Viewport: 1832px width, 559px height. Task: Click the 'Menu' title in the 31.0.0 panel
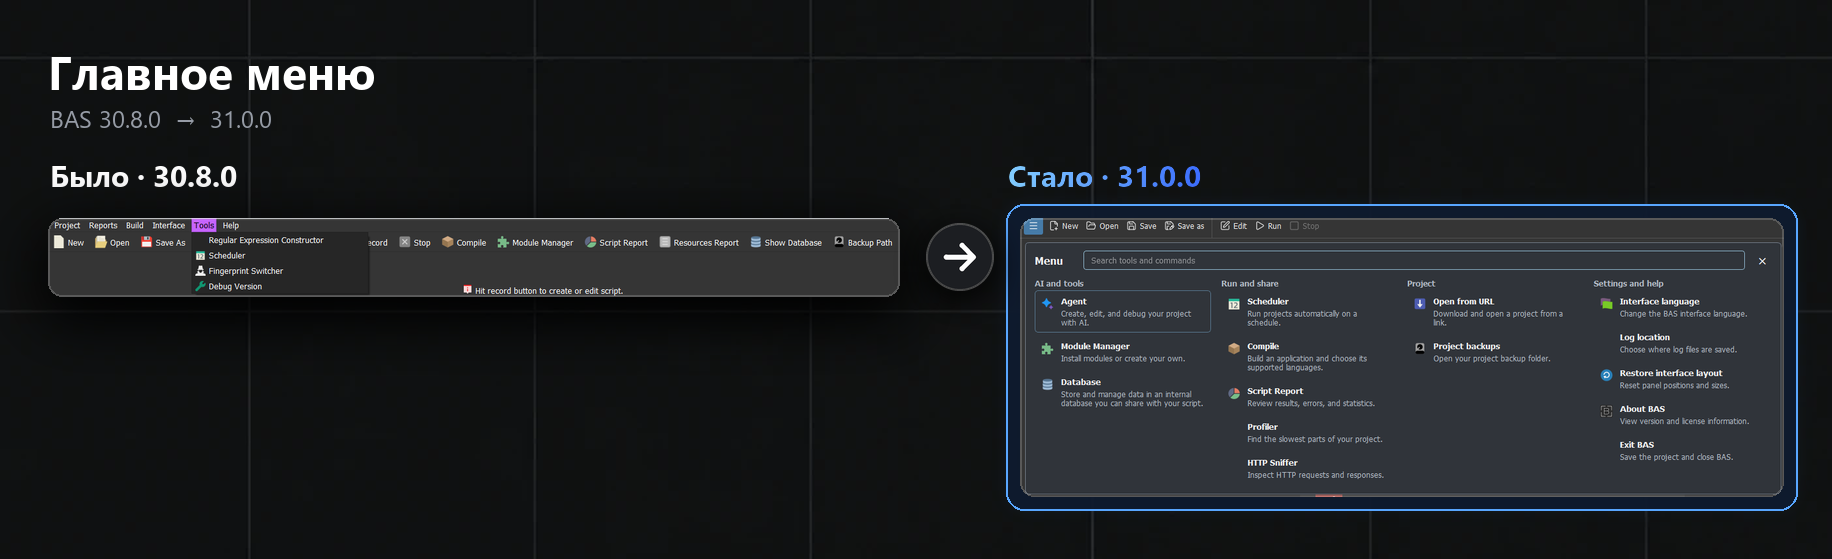click(x=1049, y=261)
